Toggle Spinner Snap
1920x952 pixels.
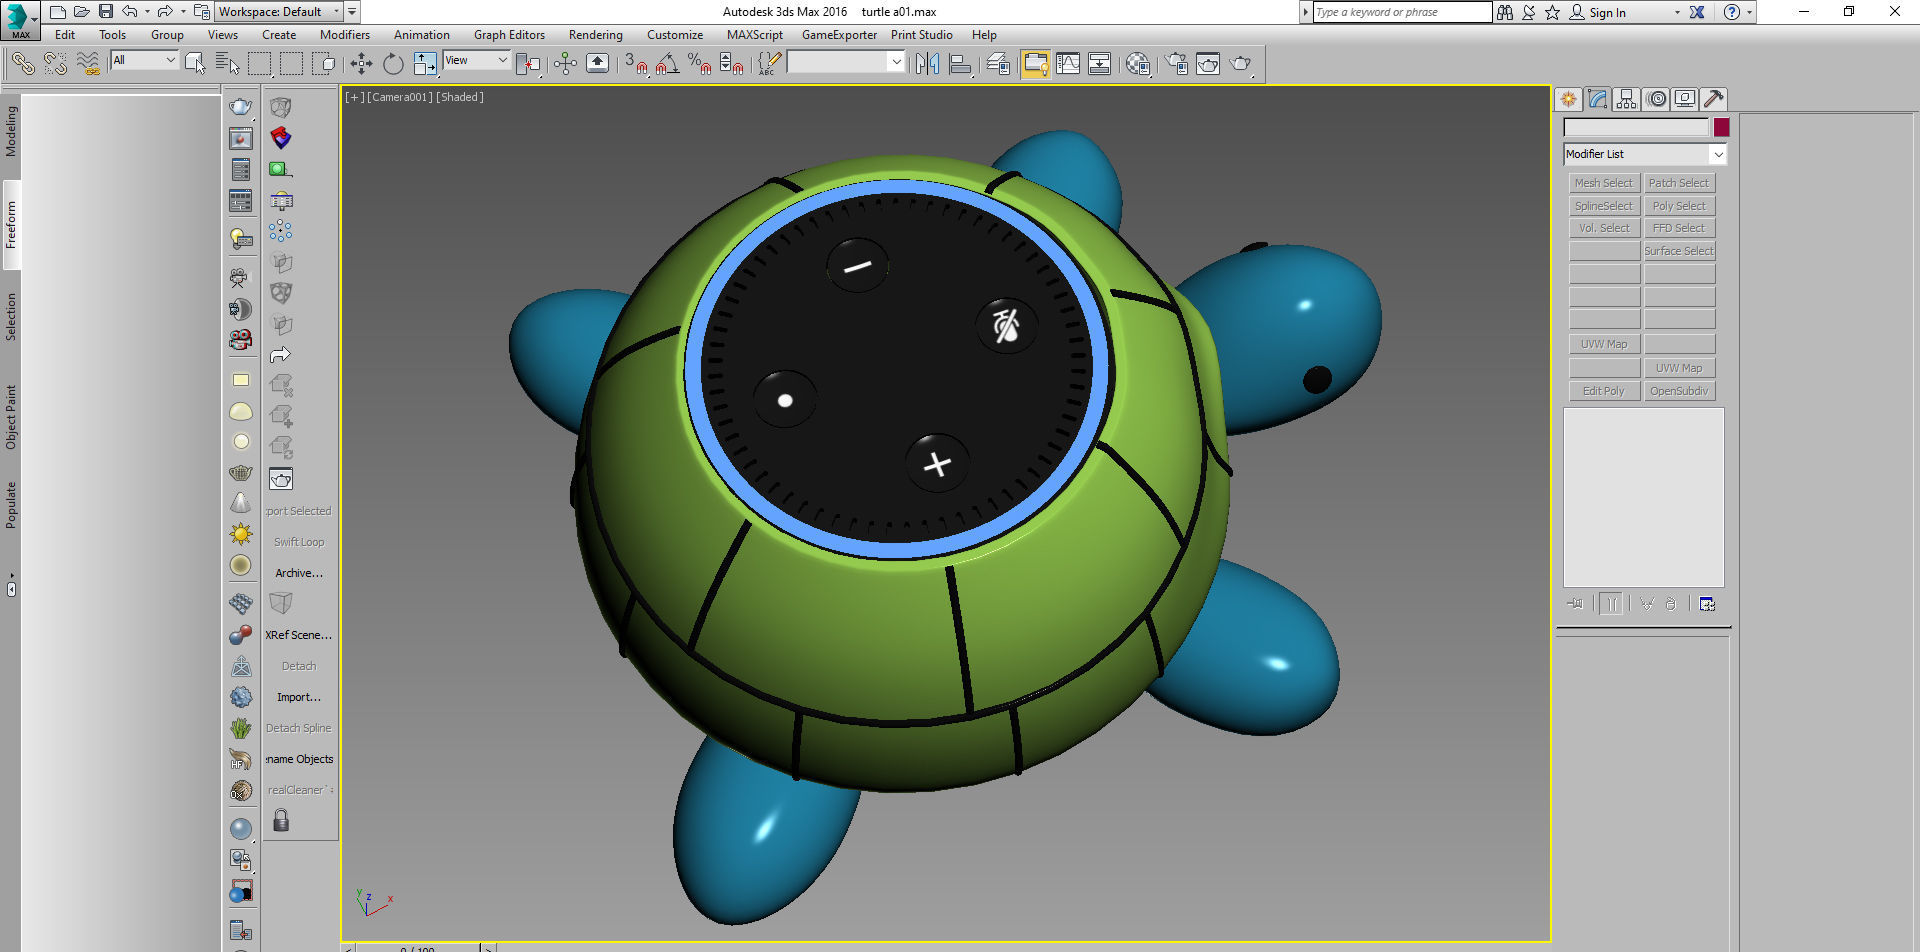tap(732, 64)
